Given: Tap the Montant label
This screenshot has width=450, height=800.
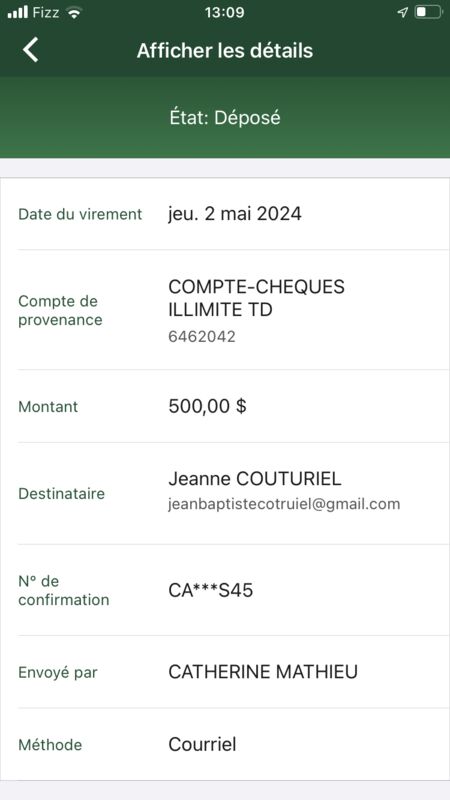Looking at the screenshot, I should pyautogui.click(x=48, y=407).
